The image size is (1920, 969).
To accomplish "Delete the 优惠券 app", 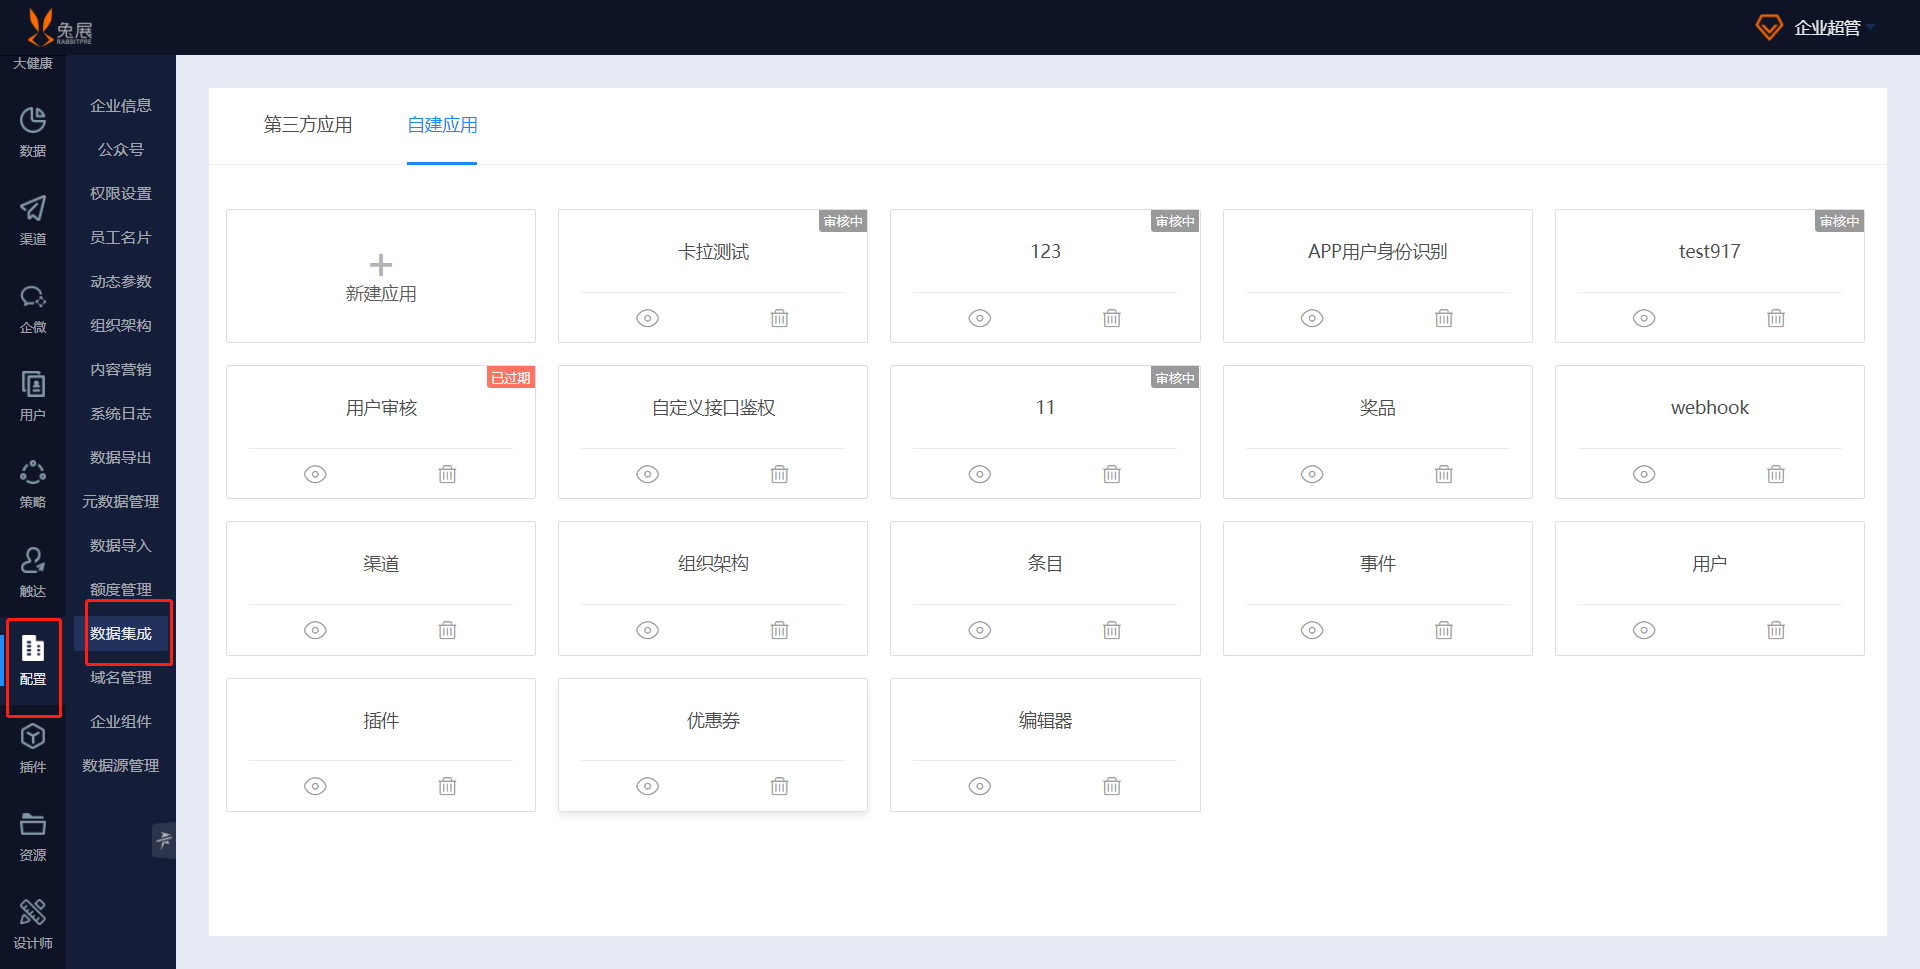I will (x=780, y=786).
